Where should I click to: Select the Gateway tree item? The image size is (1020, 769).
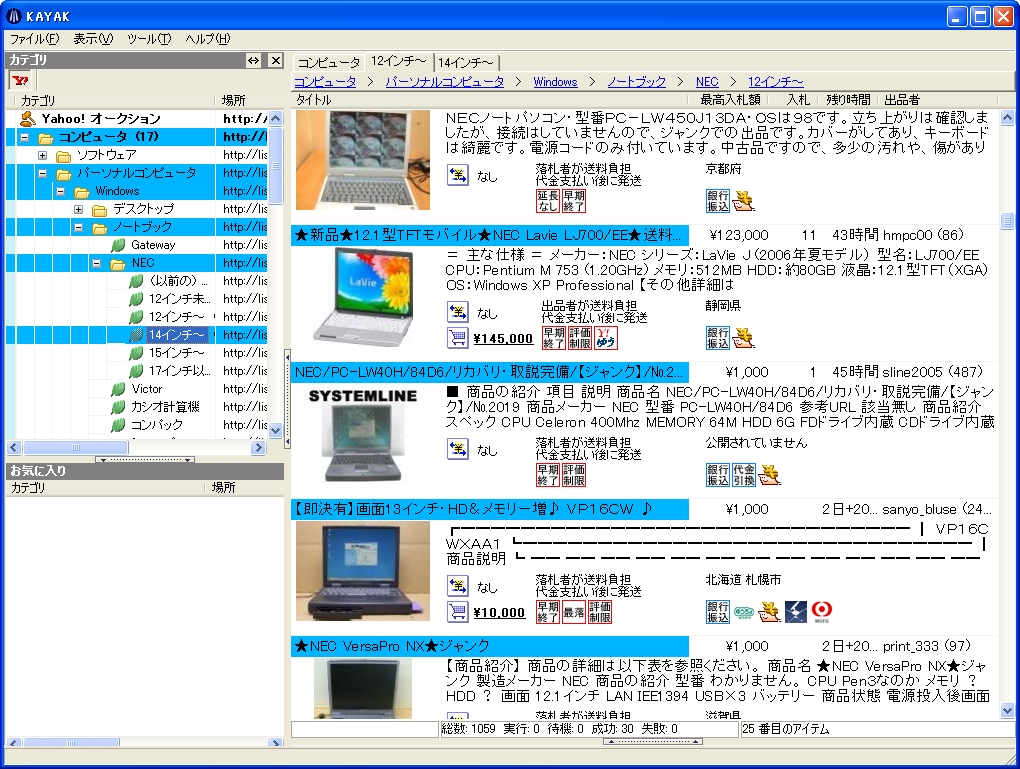(x=153, y=245)
